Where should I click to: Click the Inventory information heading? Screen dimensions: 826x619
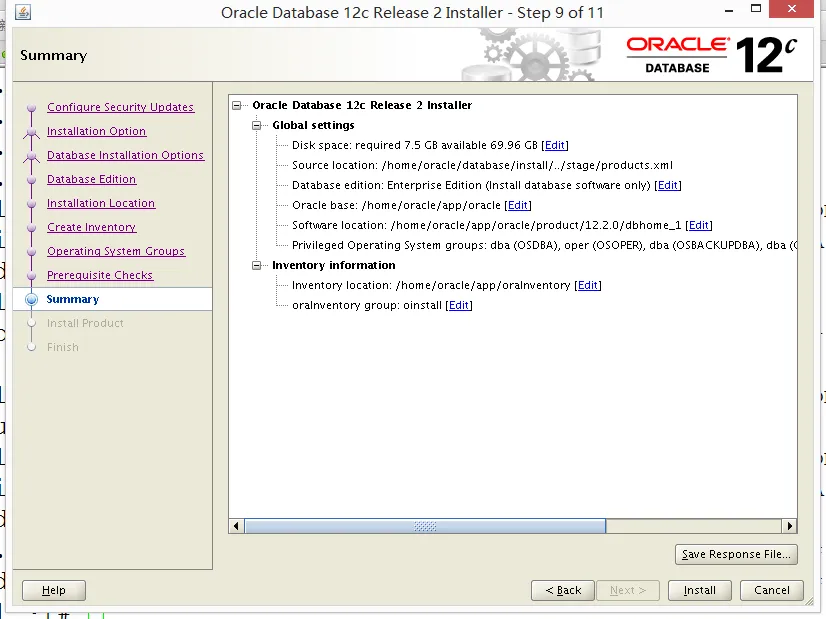point(333,266)
